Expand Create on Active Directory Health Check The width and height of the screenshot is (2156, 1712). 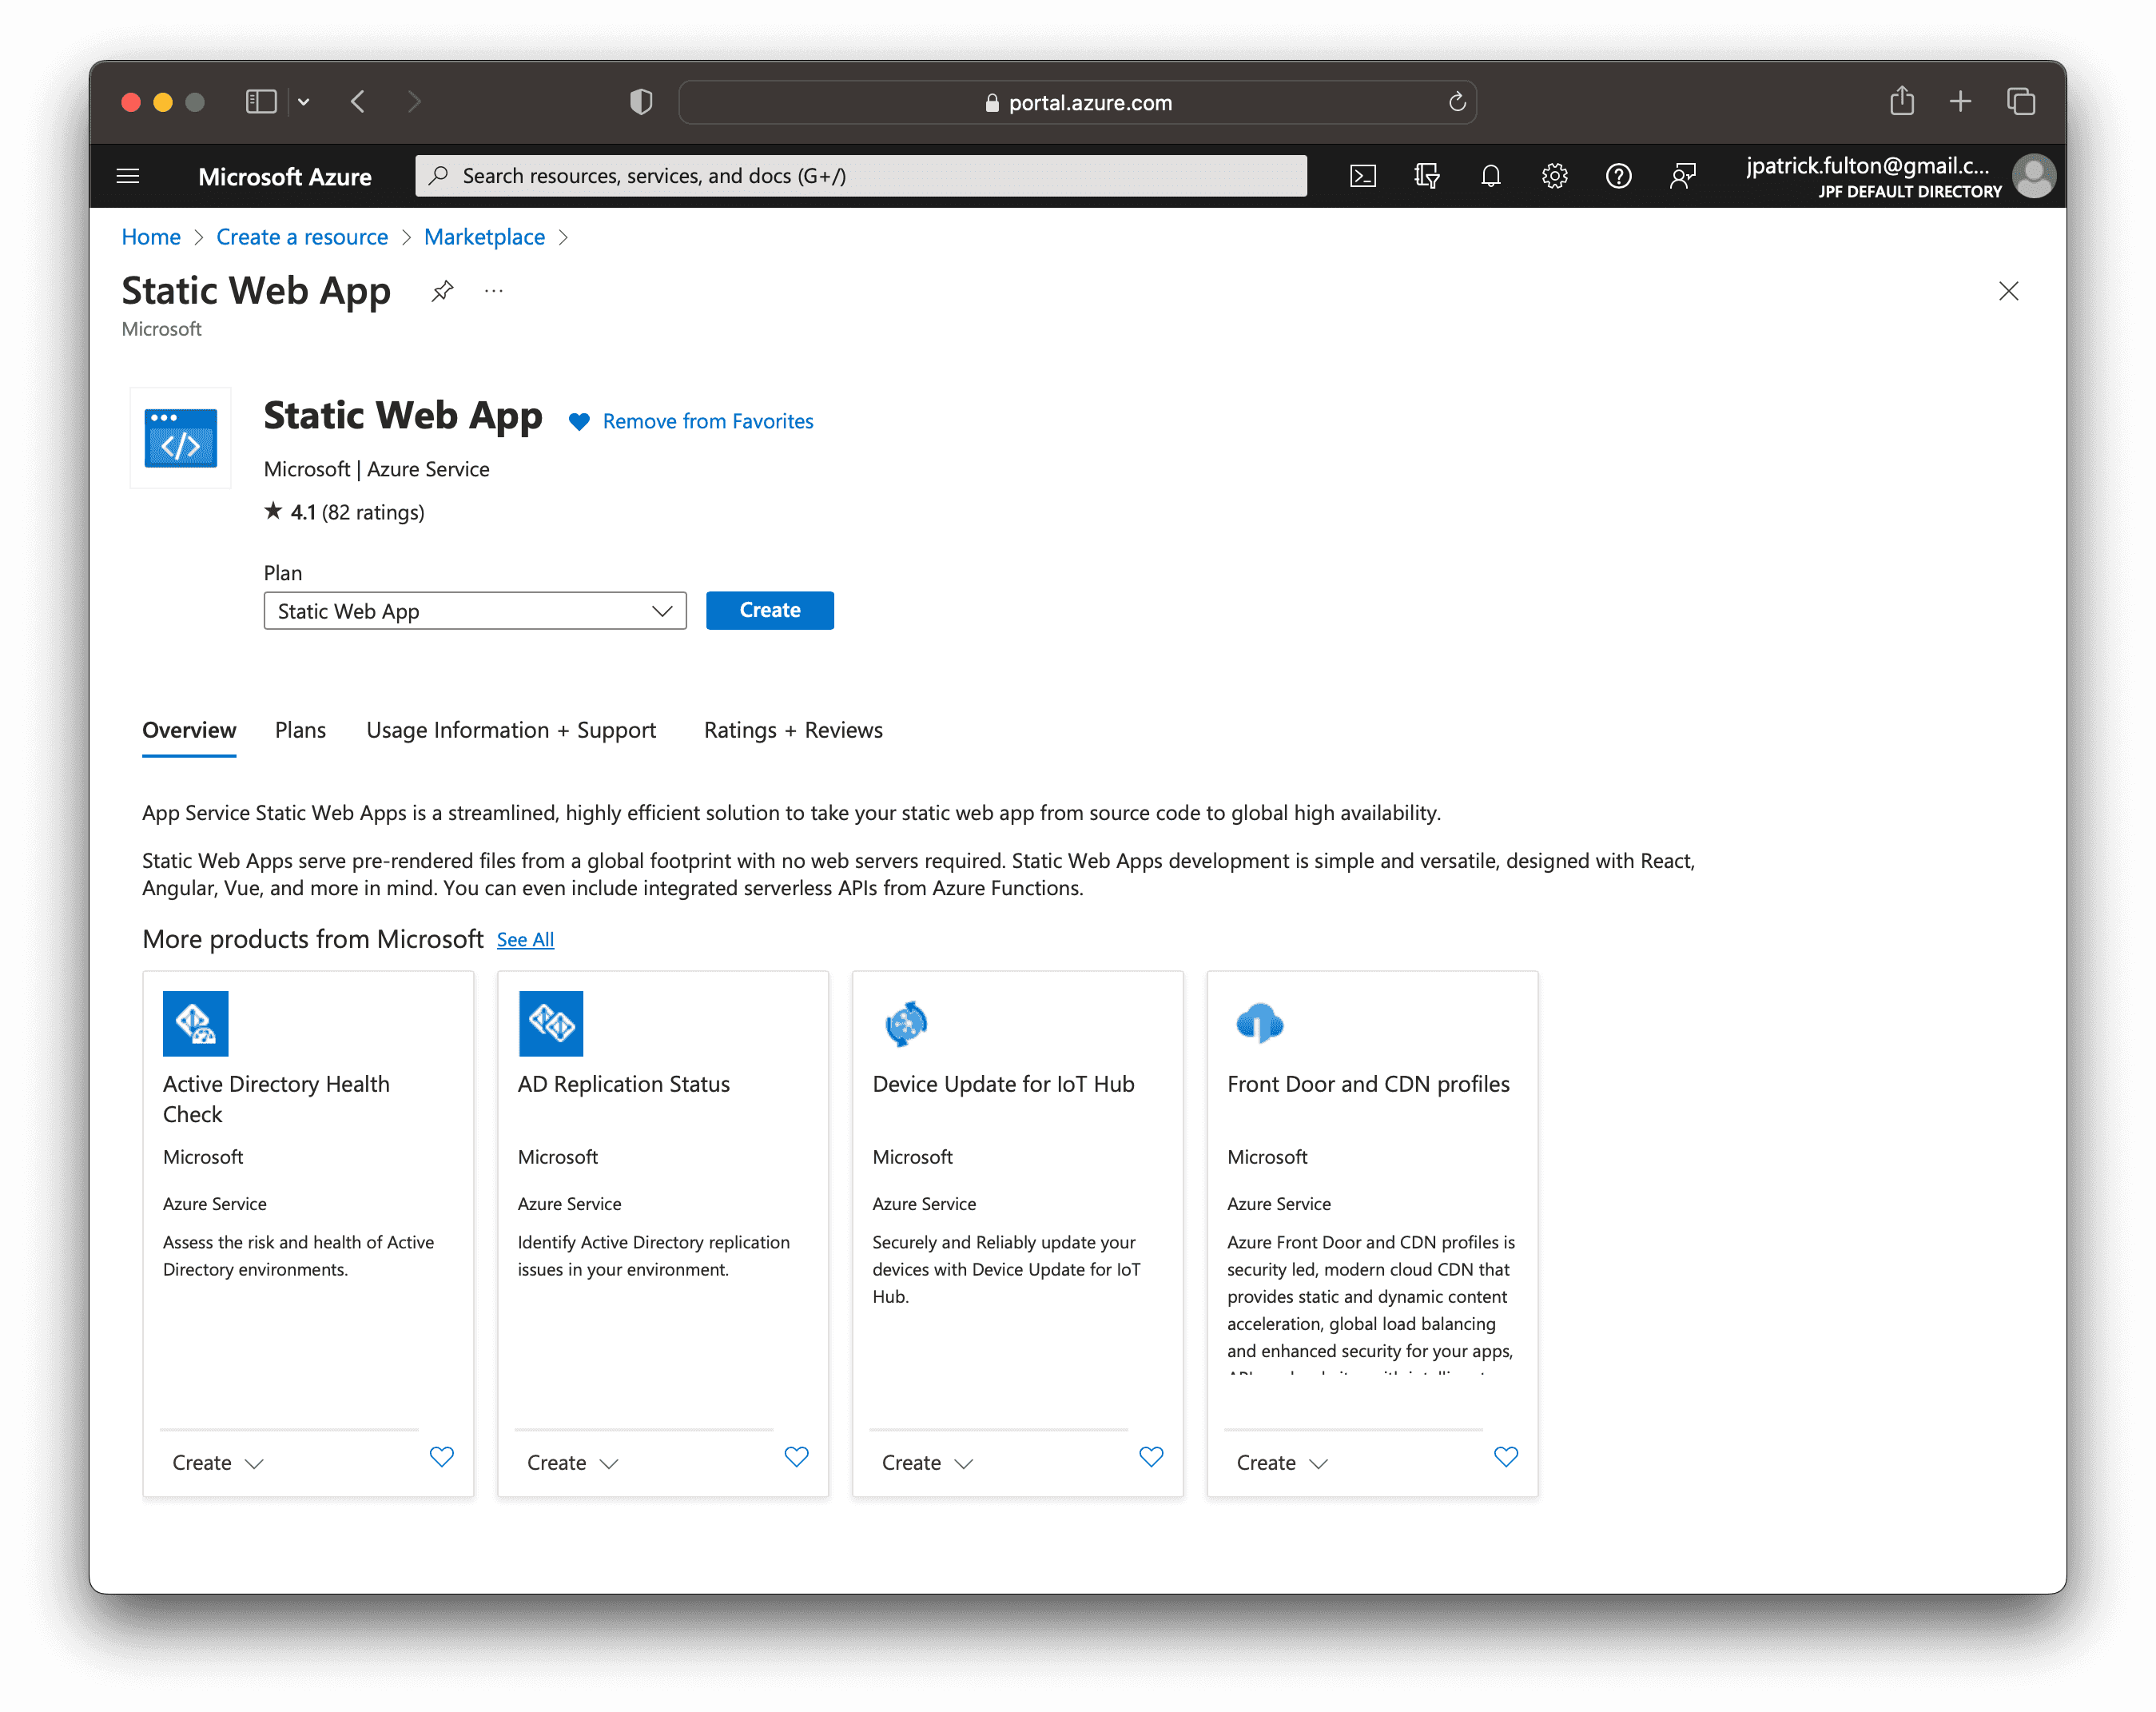click(217, 1463)
